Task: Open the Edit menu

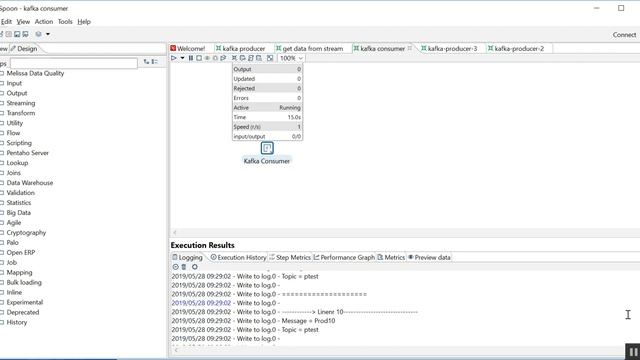Action: (x=6, y=22)
